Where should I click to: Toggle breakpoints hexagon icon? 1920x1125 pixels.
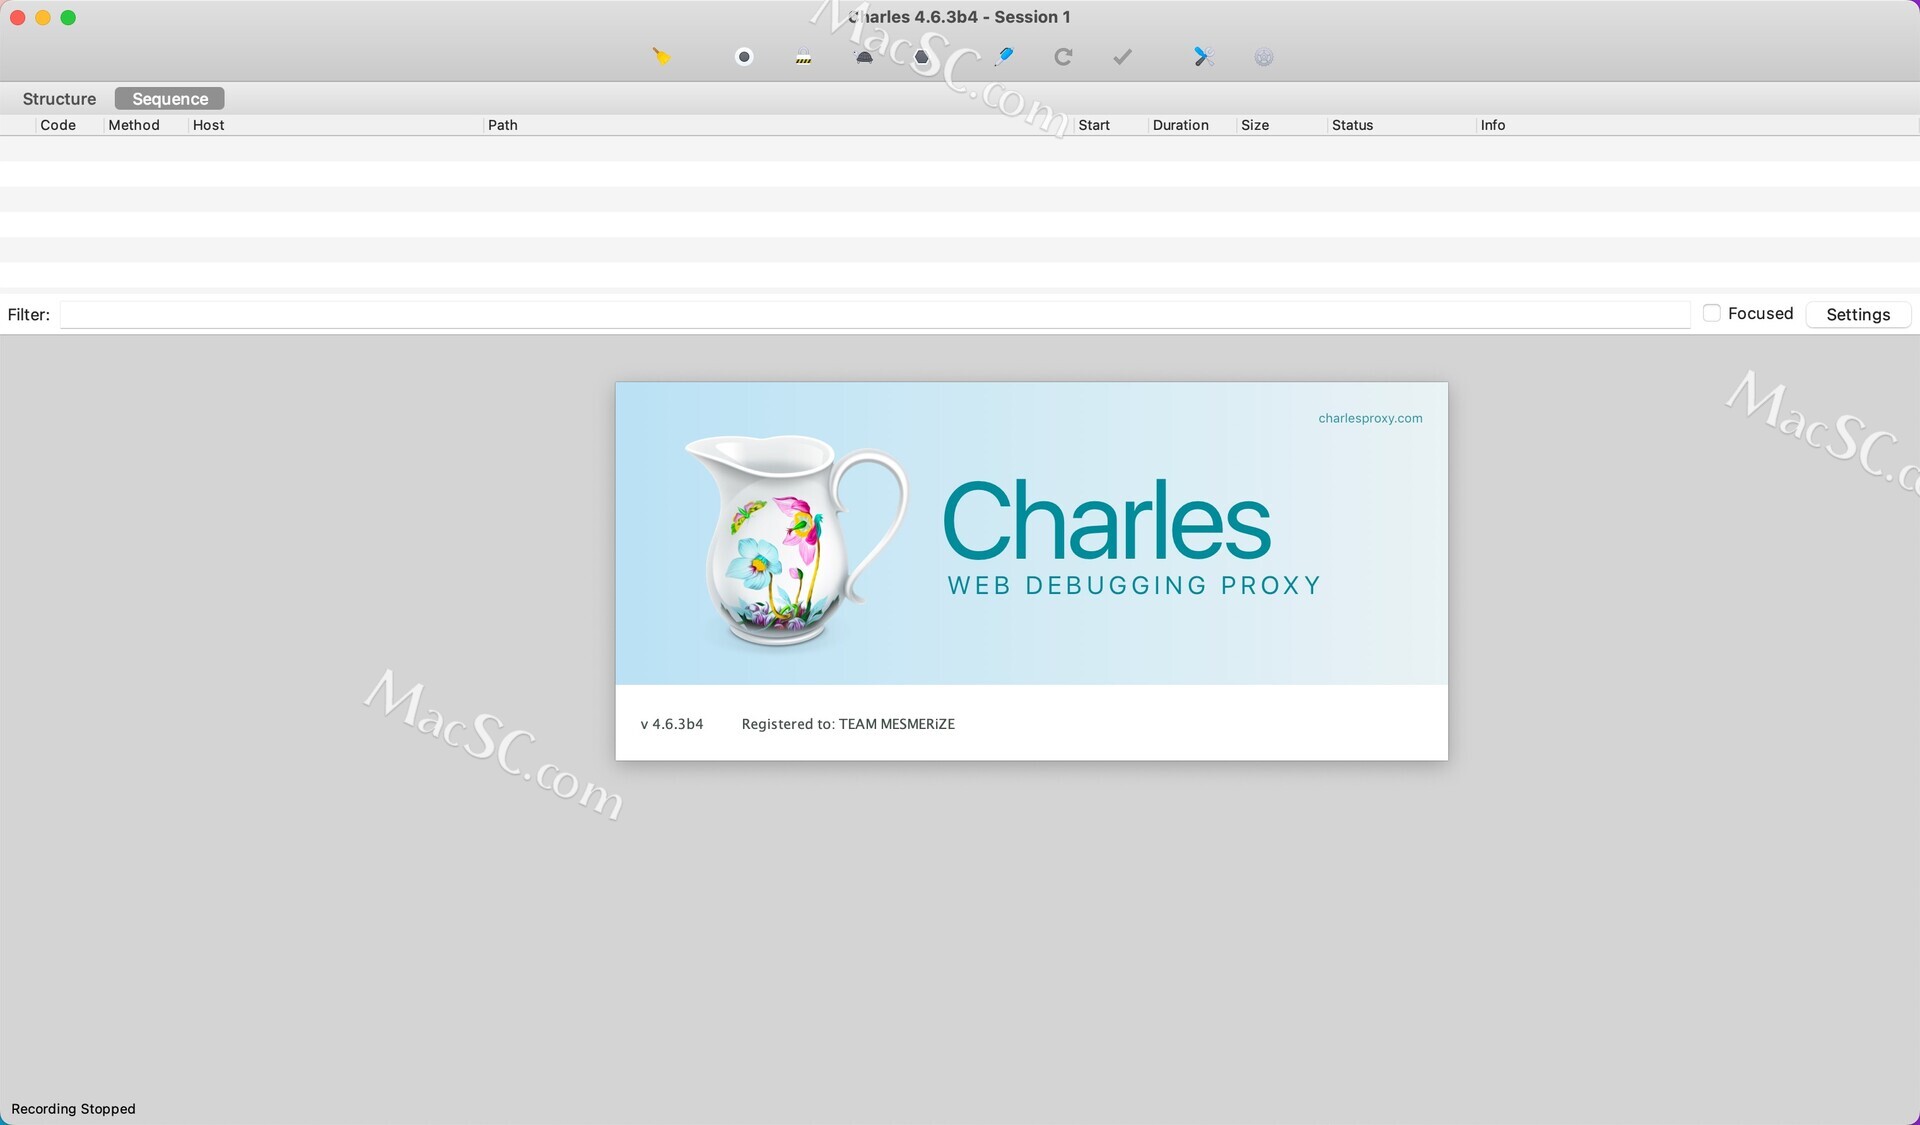pyautogui.click(x=922, y=57)
